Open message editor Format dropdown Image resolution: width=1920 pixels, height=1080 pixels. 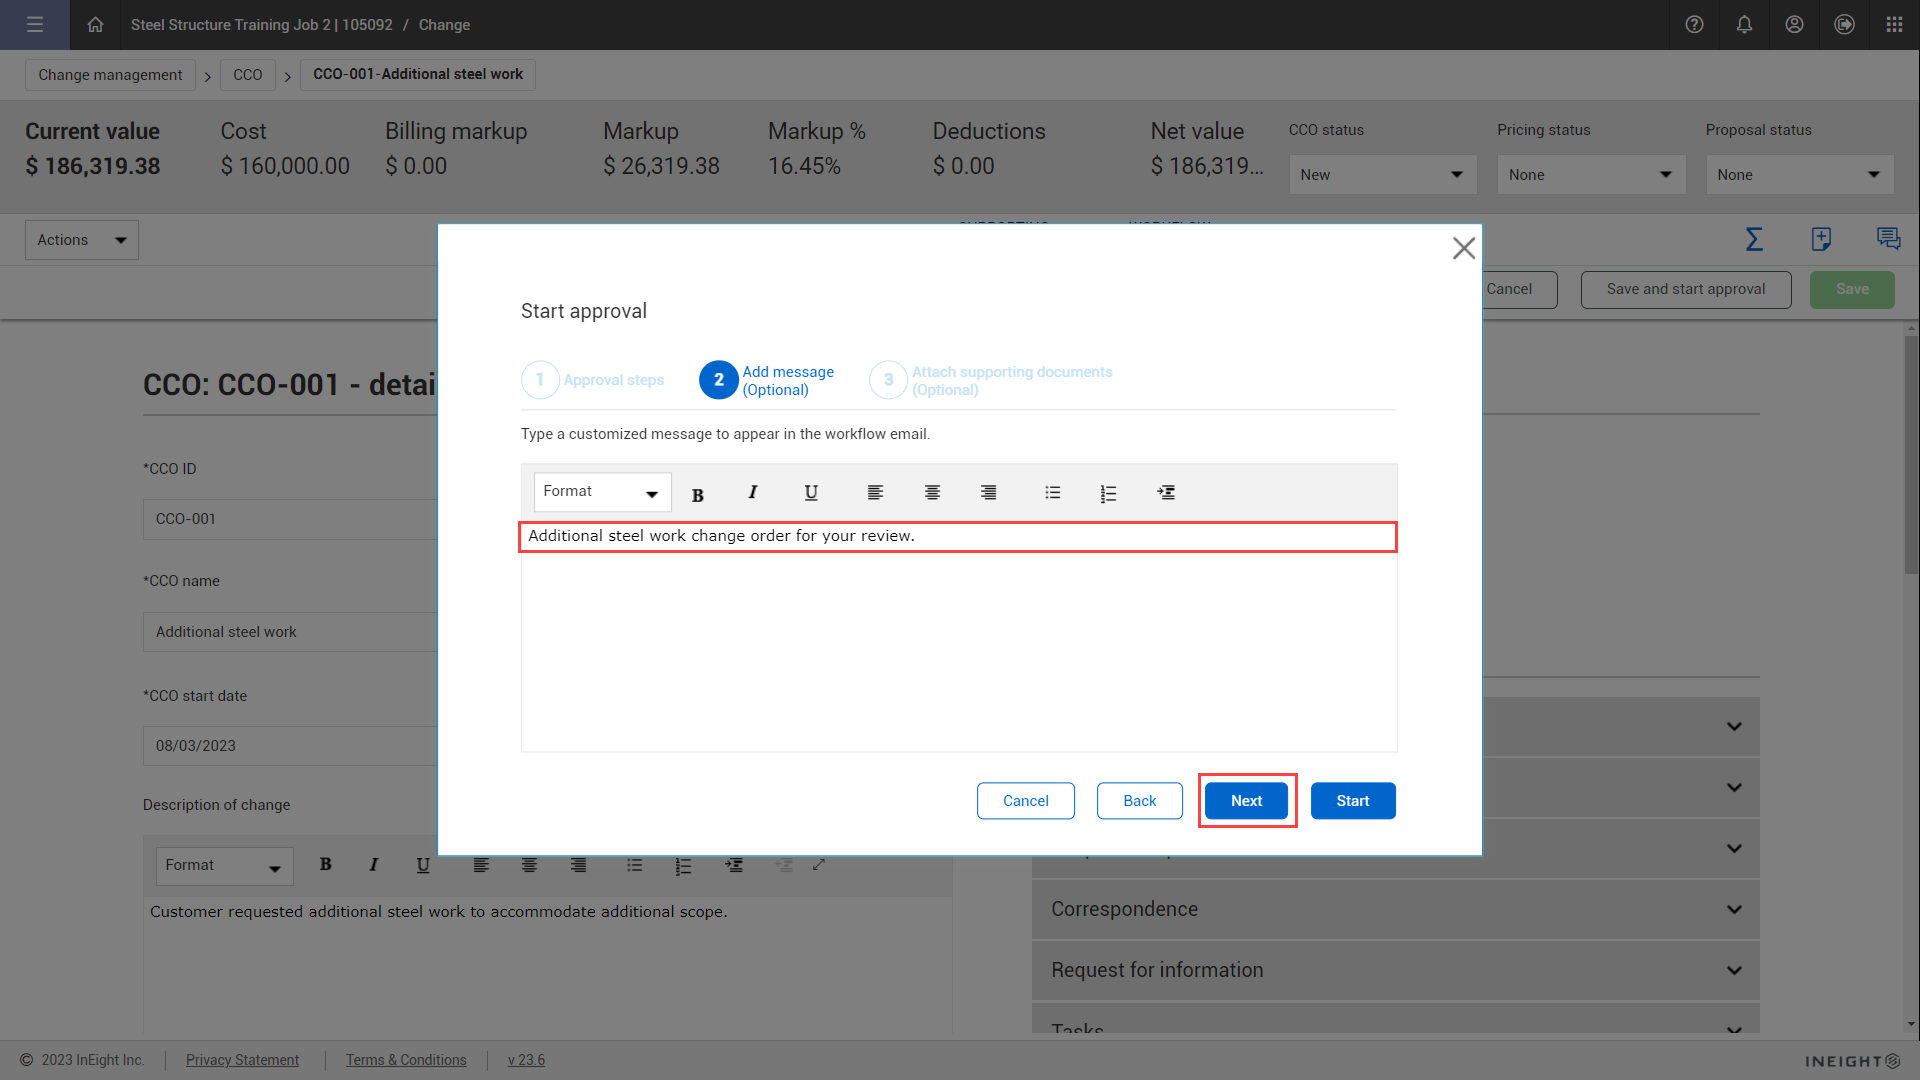(602, 492)
